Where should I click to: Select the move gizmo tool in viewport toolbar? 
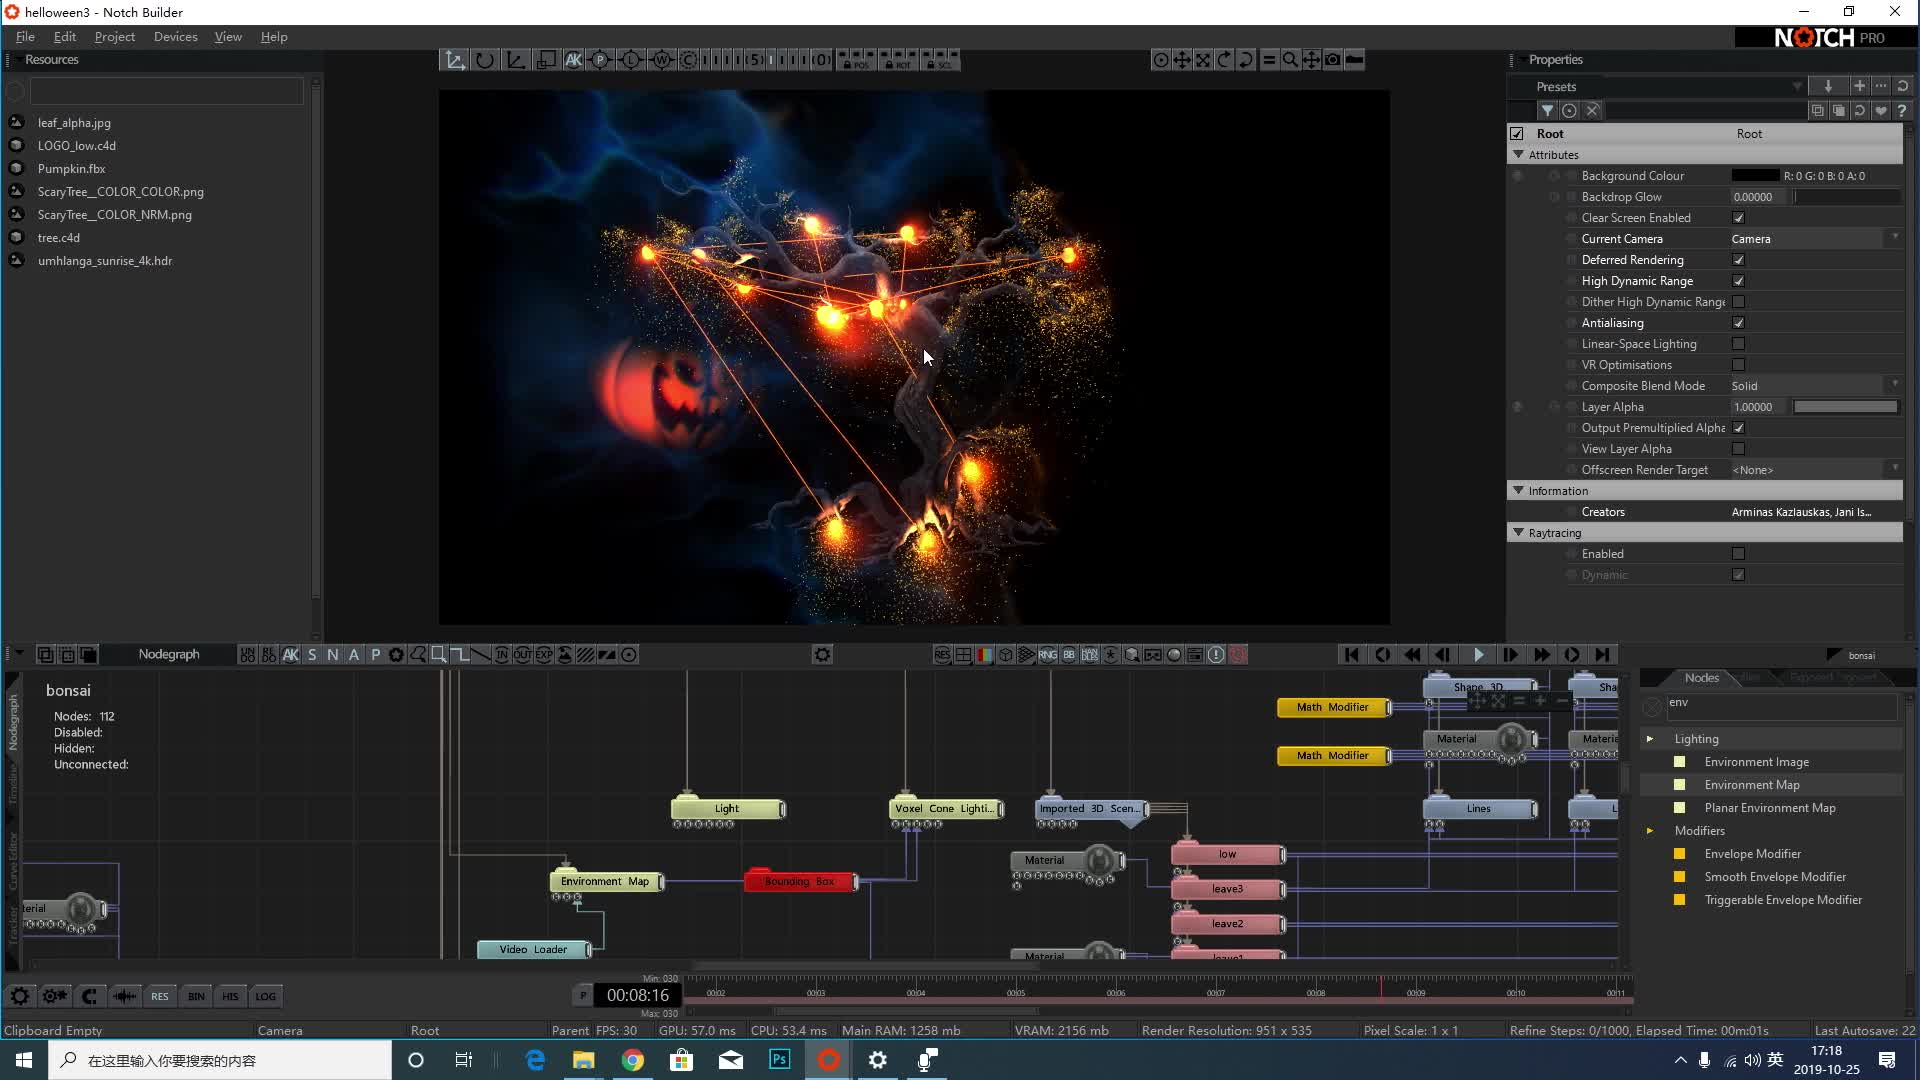tap(455, 60)
